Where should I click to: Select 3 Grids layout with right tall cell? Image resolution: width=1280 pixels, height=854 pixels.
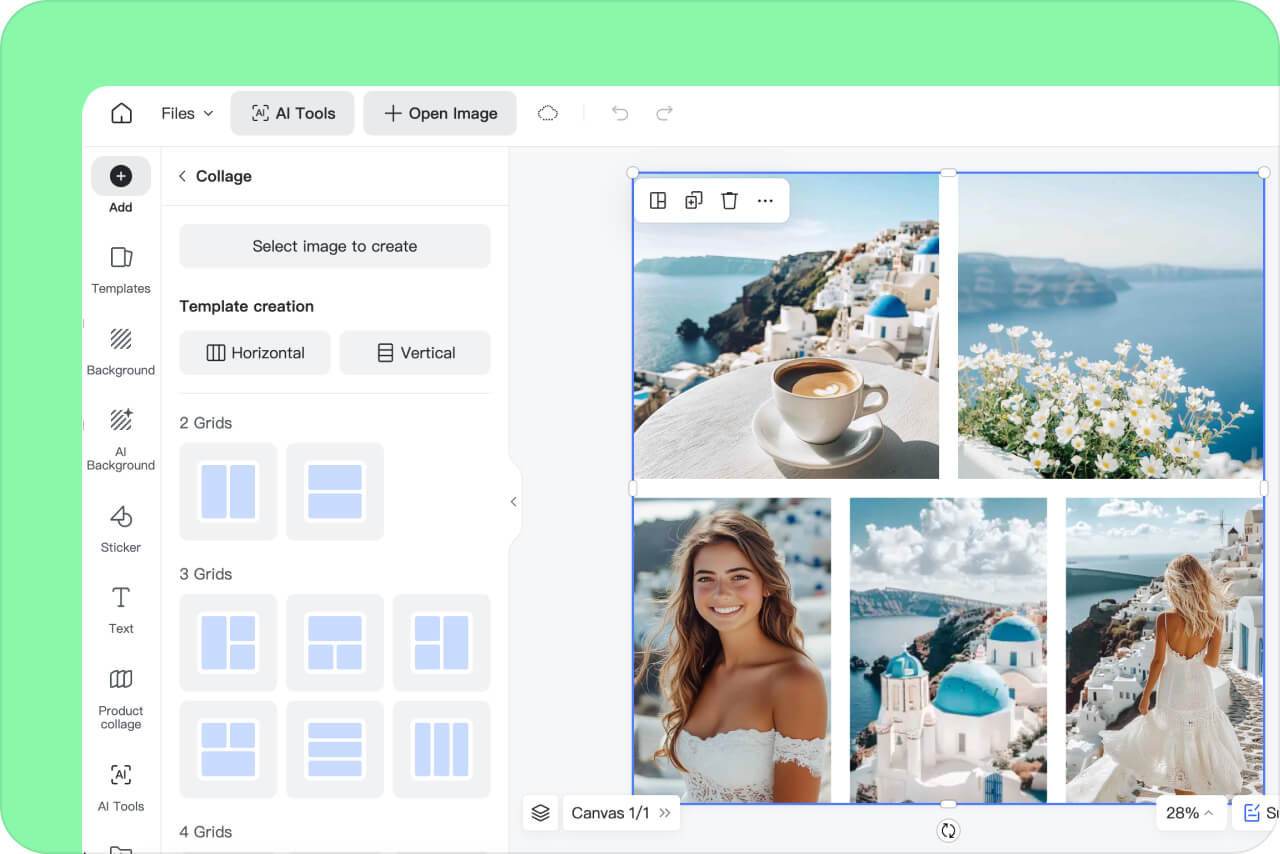point(442,643)
